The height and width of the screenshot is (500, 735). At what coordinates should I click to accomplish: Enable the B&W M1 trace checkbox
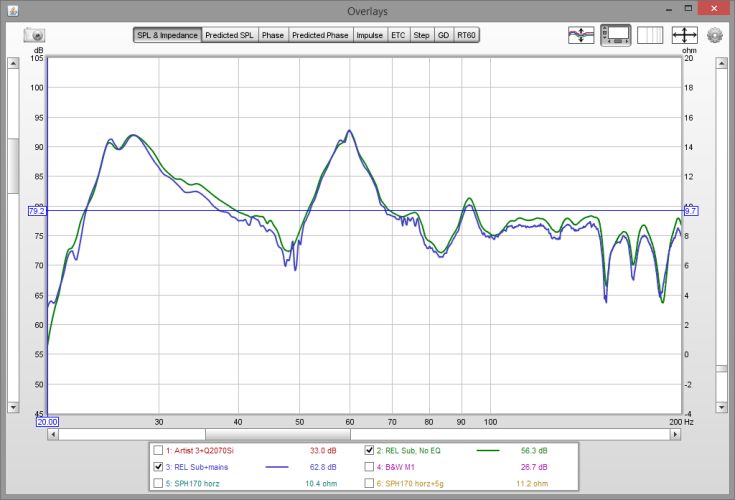click(370, 466)
